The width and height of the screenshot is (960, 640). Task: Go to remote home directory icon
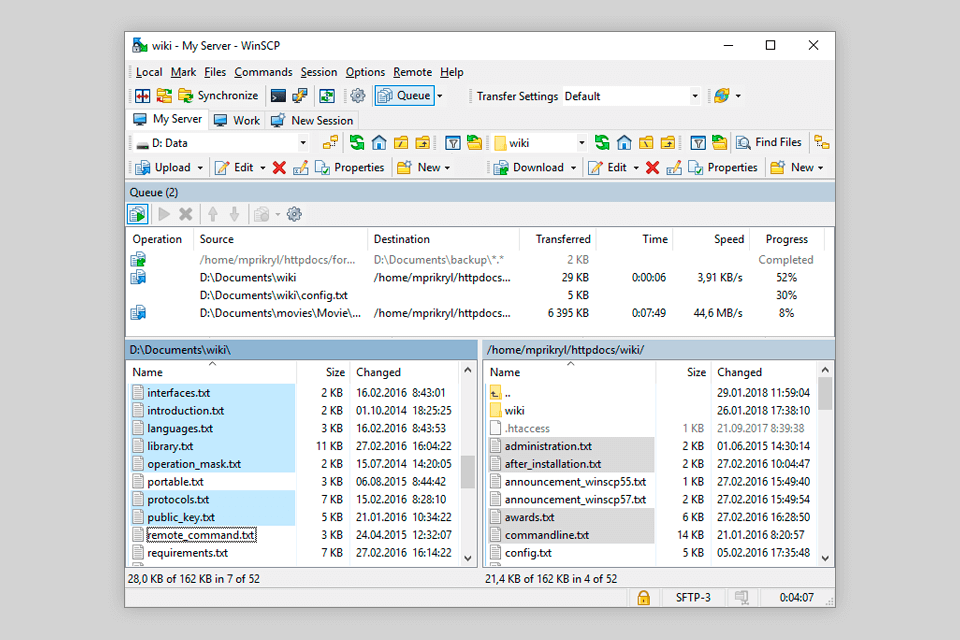(x=624, y=143)
